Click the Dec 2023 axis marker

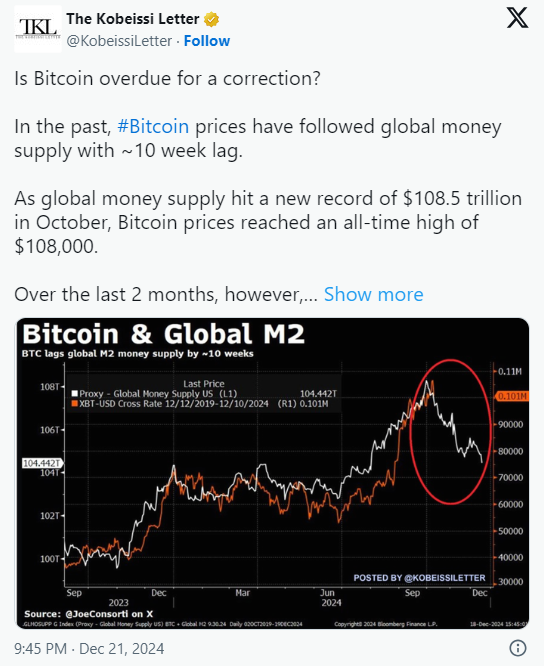(x=159, y=593)
